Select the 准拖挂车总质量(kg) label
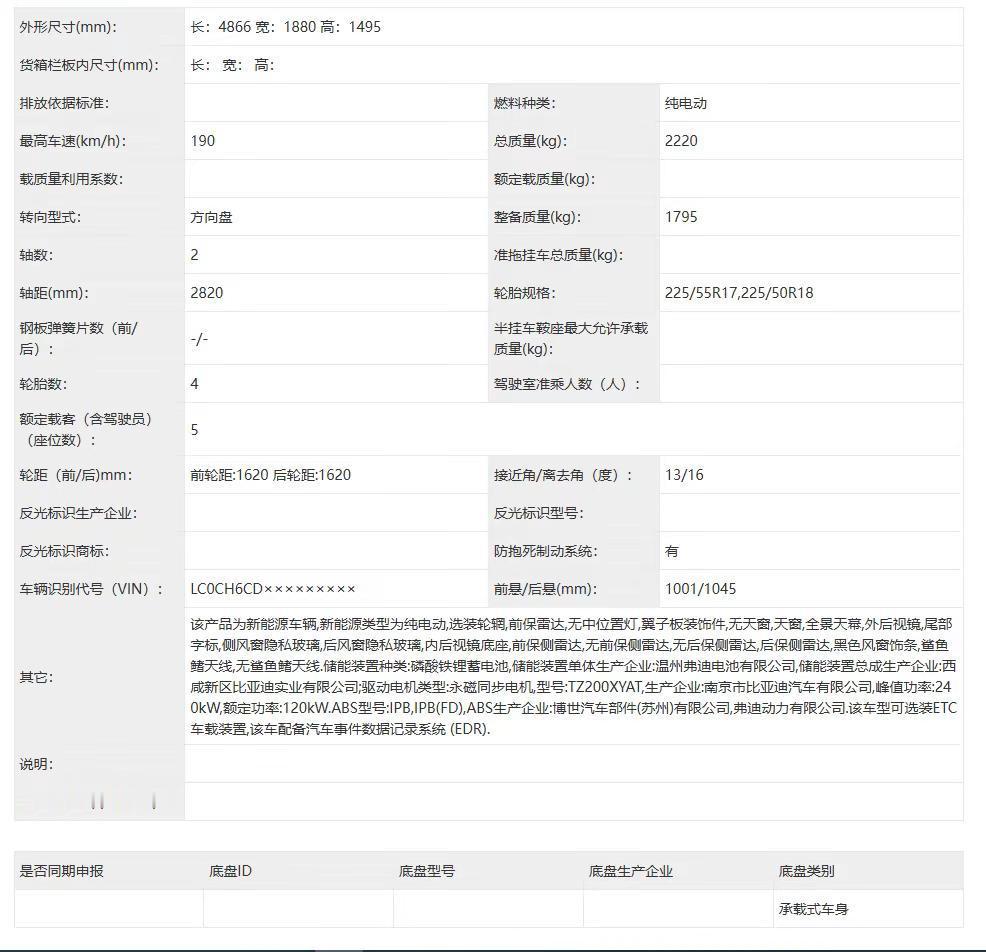 558,255
